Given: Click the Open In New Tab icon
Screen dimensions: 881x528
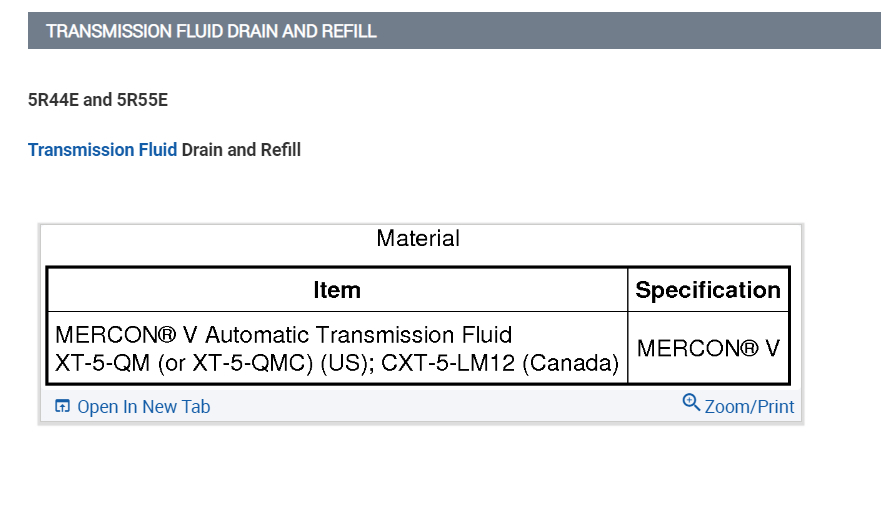Looking at the screenshot, I should (63, 407).
